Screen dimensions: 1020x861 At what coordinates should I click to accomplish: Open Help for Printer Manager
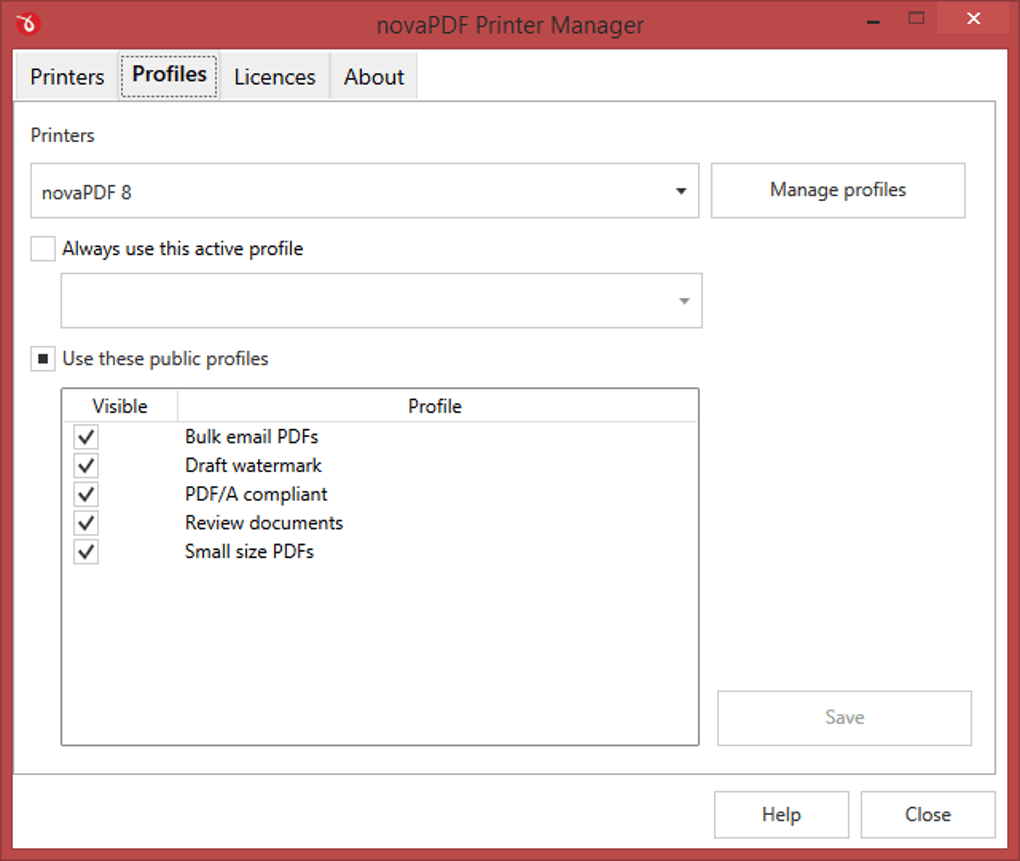click(x=781, y=815)
